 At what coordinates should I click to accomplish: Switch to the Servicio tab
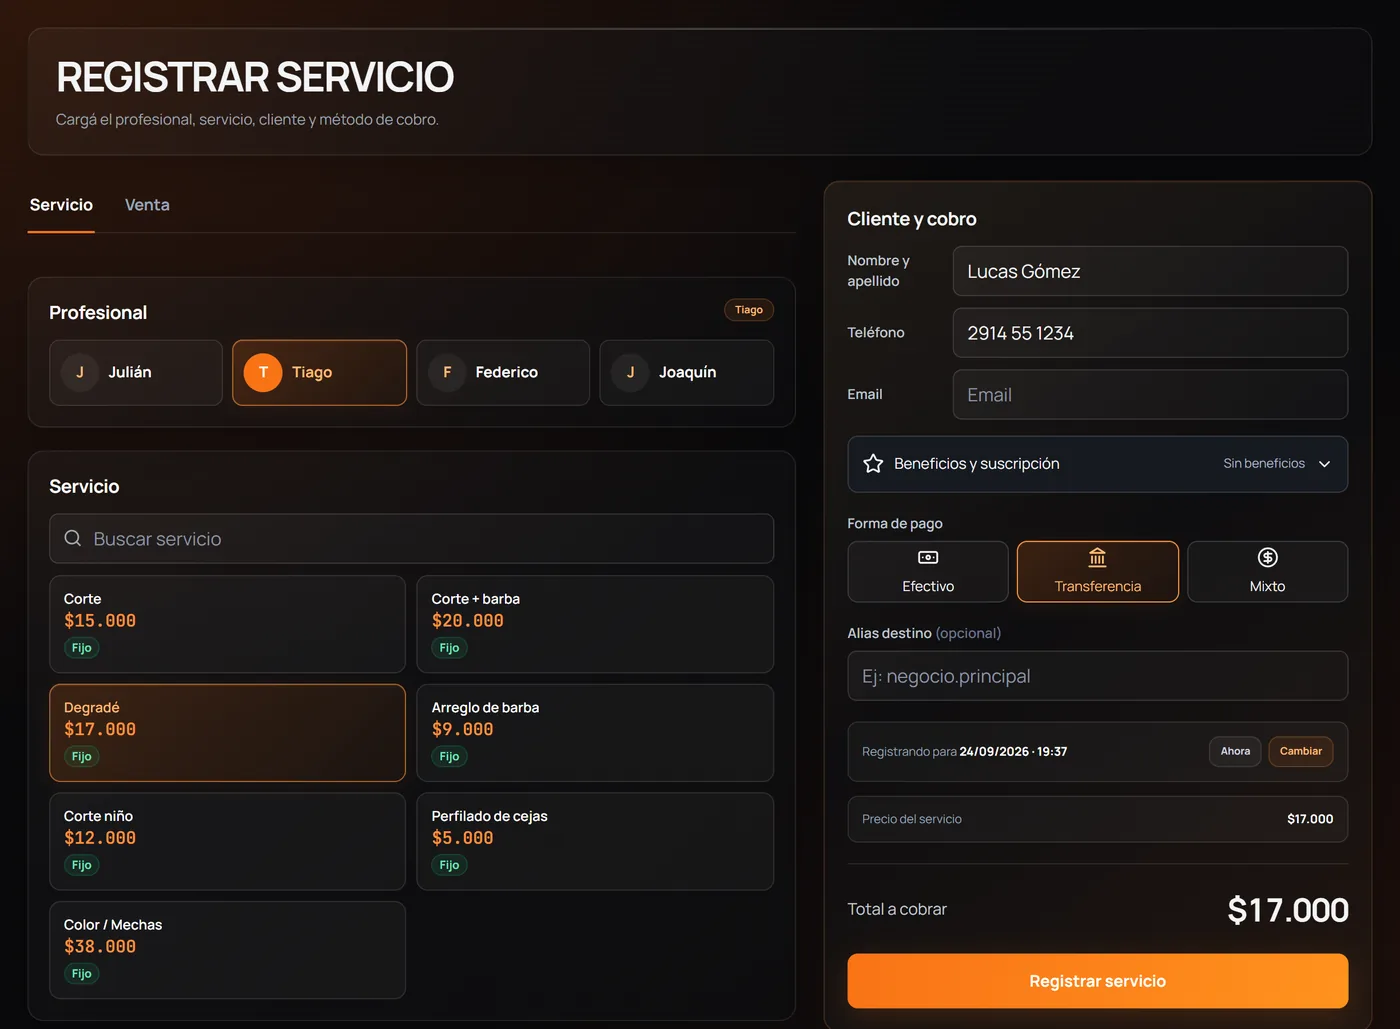61,205
